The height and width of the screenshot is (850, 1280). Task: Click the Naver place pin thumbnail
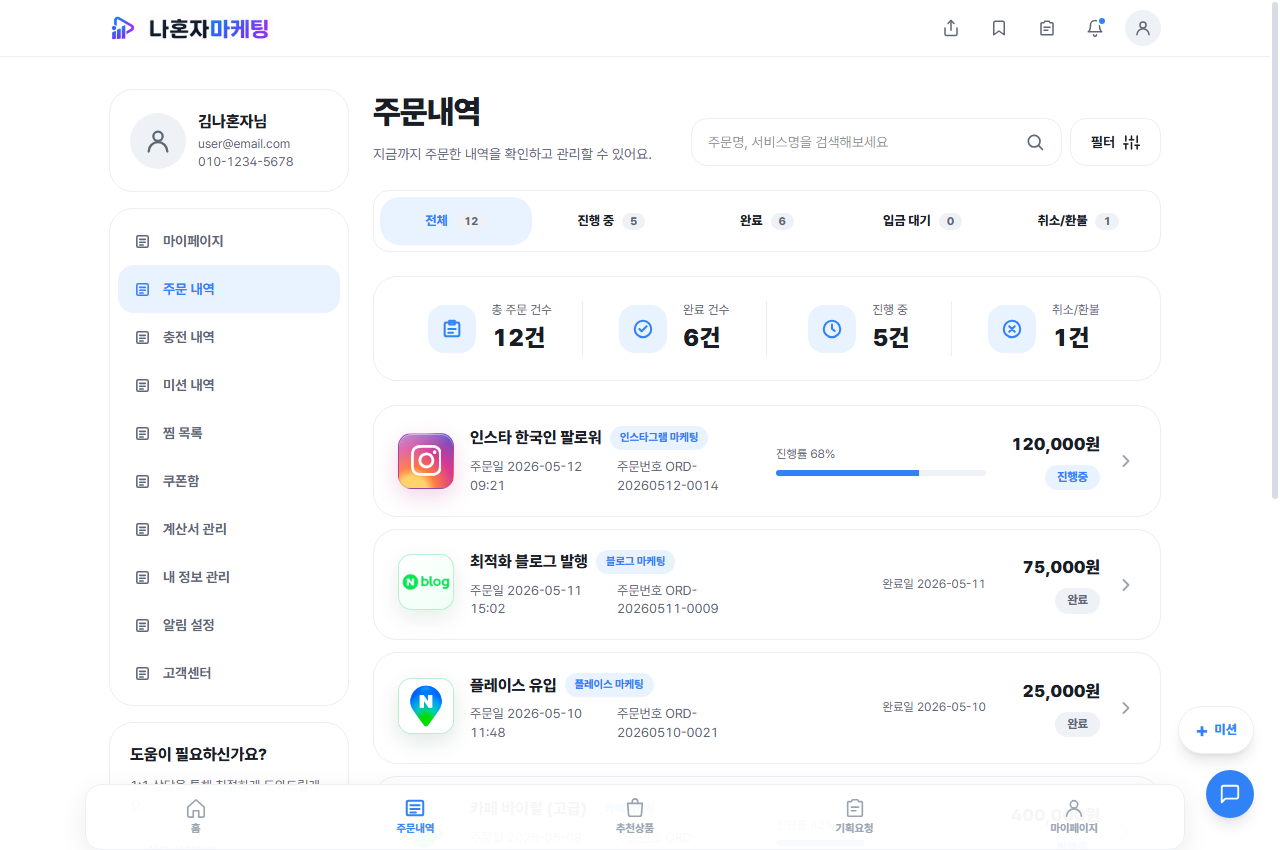coord(426,706)
